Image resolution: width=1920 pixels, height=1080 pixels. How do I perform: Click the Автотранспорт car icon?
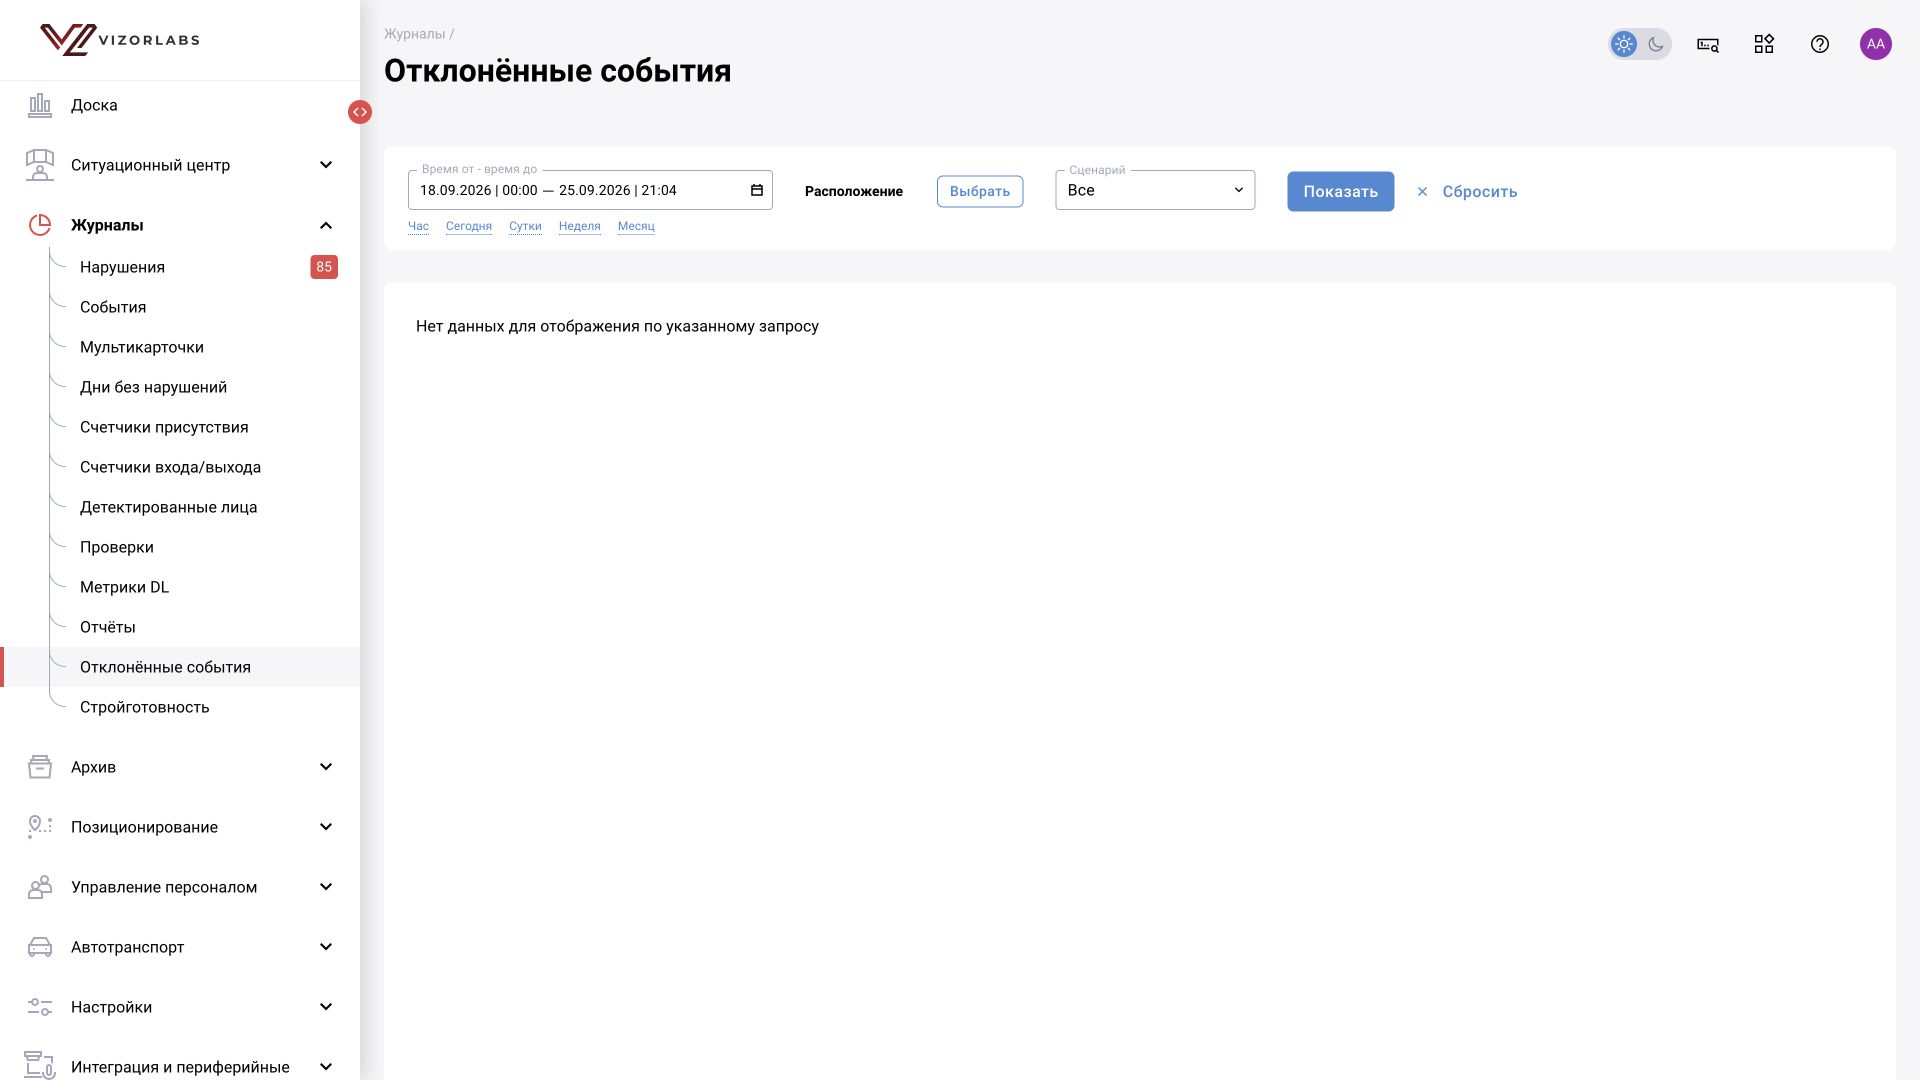(40, 947)
